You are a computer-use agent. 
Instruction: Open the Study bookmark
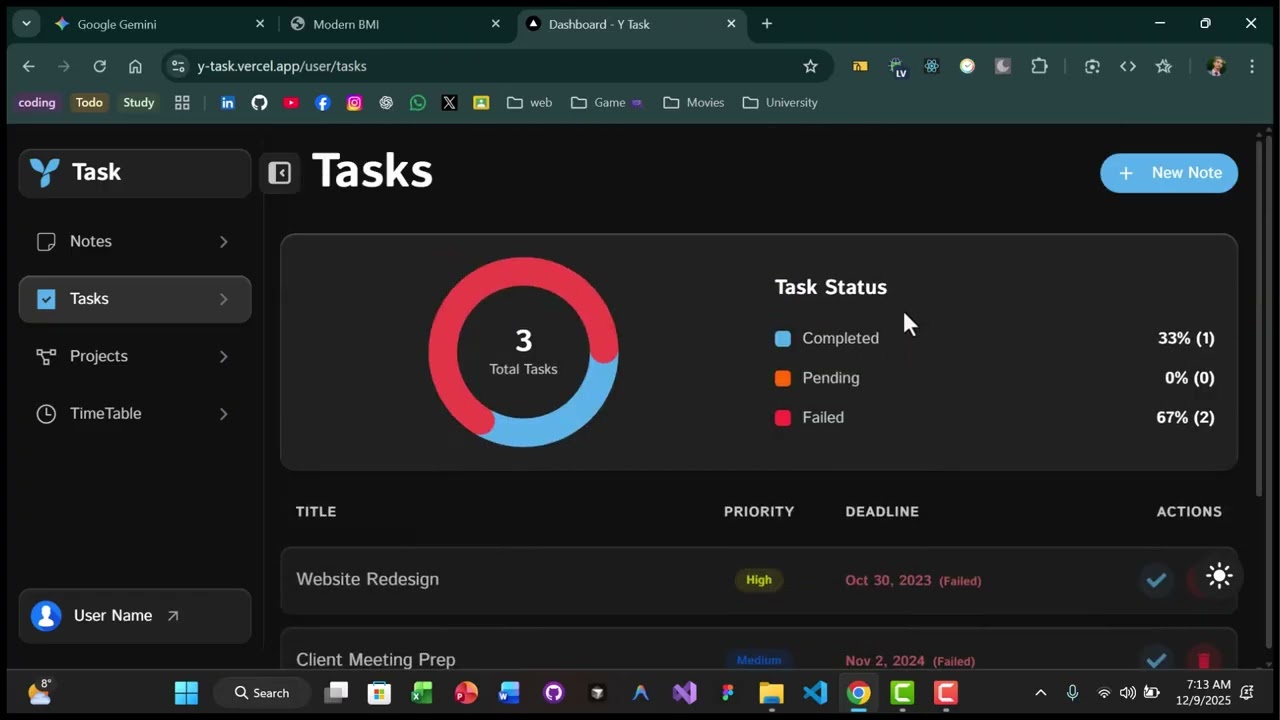139,102
